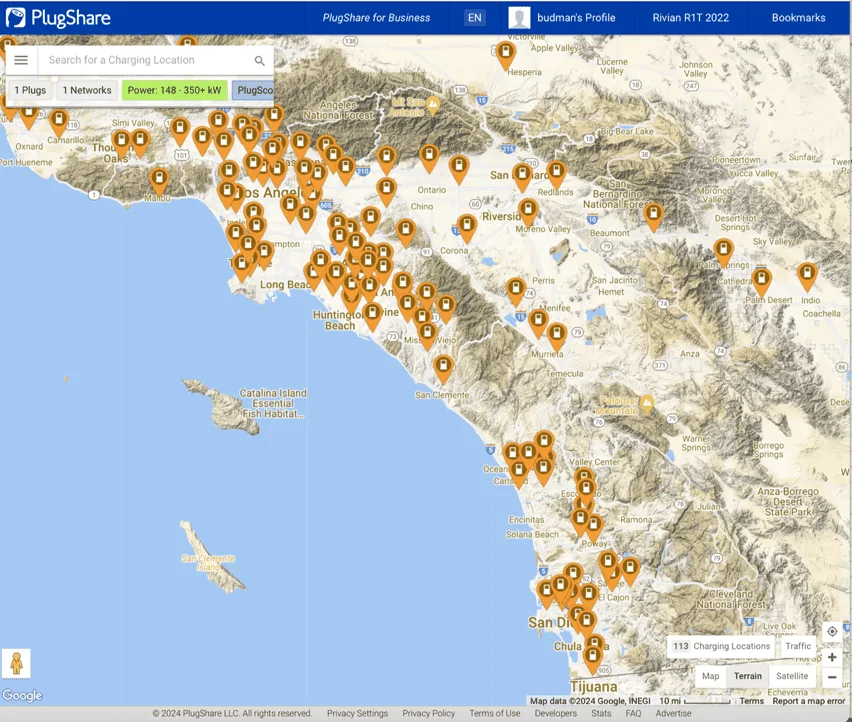Switch to the Satellite view
The height and width of the screenshot is (722, 852).
[792, 676]
